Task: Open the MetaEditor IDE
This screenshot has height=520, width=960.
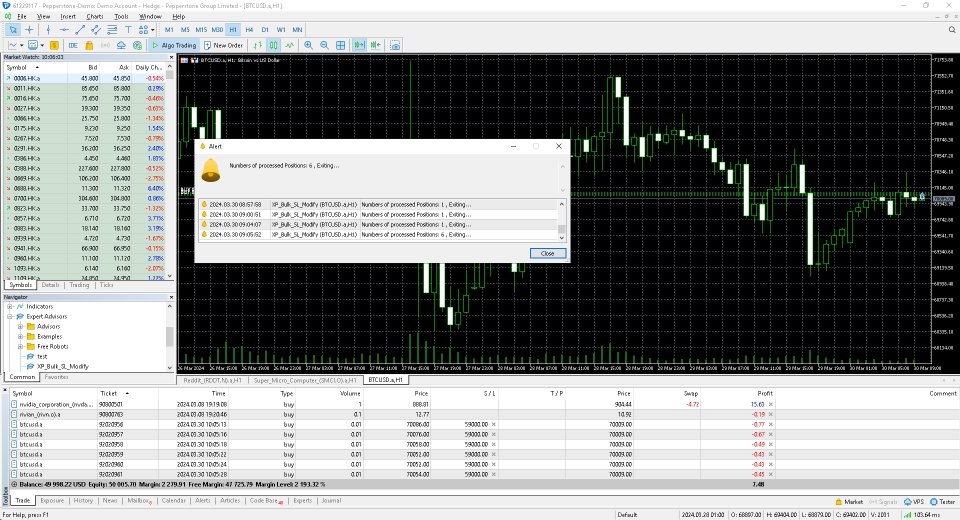Action: click(73, 45)
